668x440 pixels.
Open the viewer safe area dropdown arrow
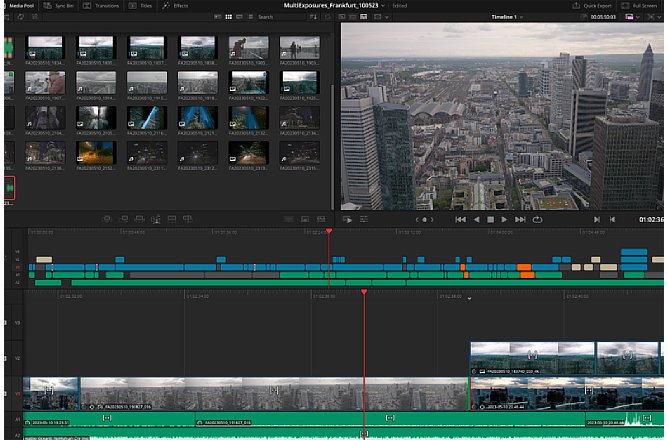click(387, 17)
